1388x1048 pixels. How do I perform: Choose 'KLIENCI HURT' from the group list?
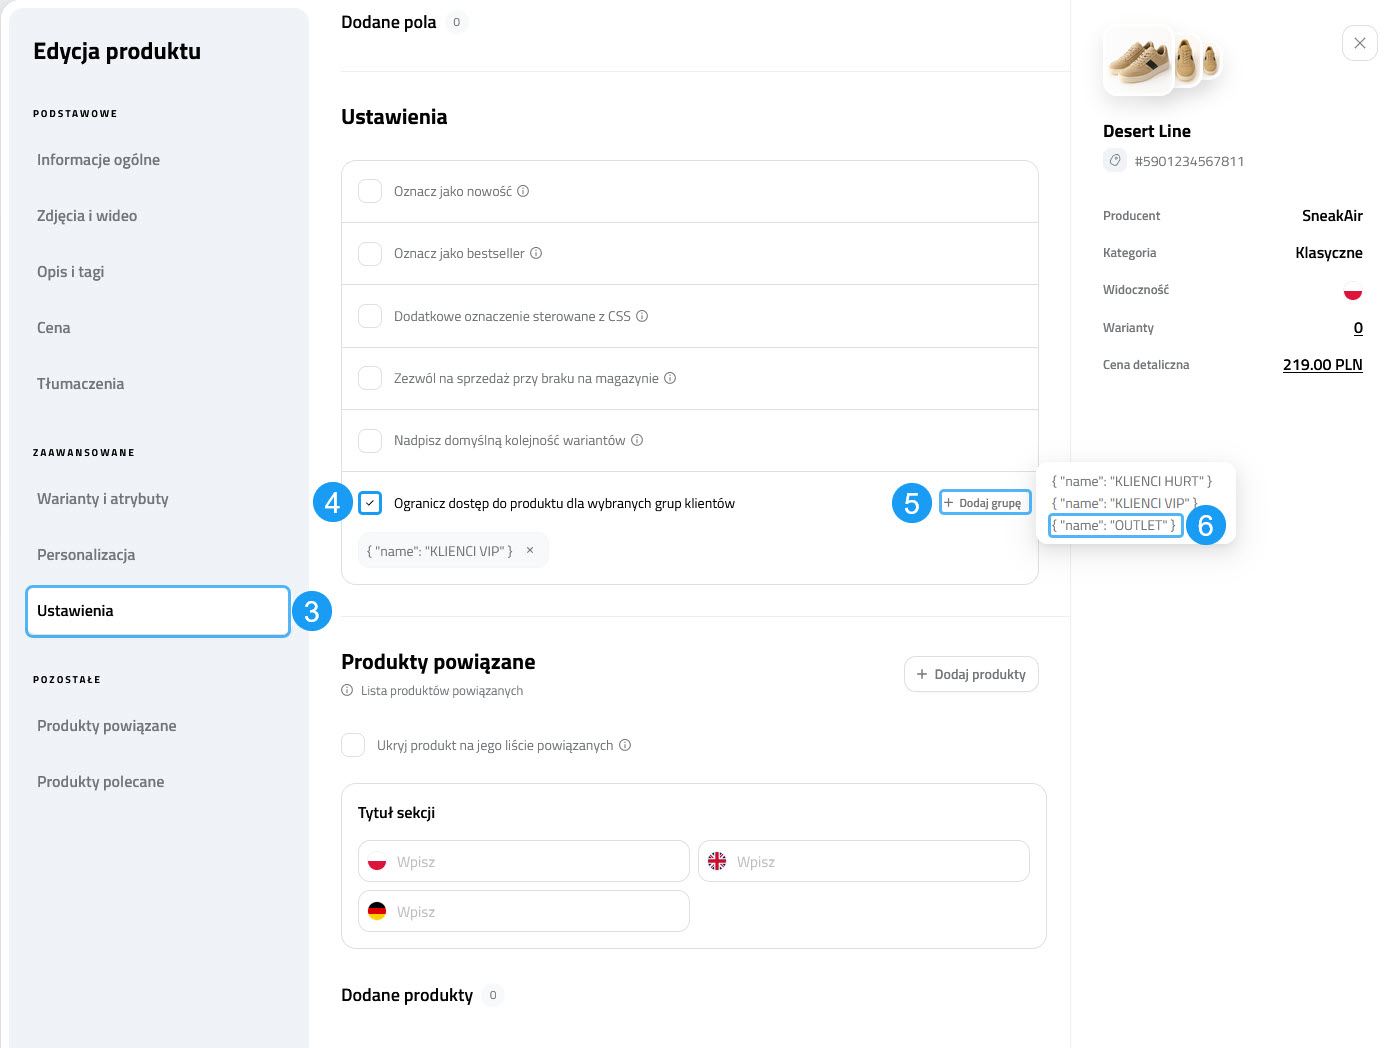coord(1131,481)
